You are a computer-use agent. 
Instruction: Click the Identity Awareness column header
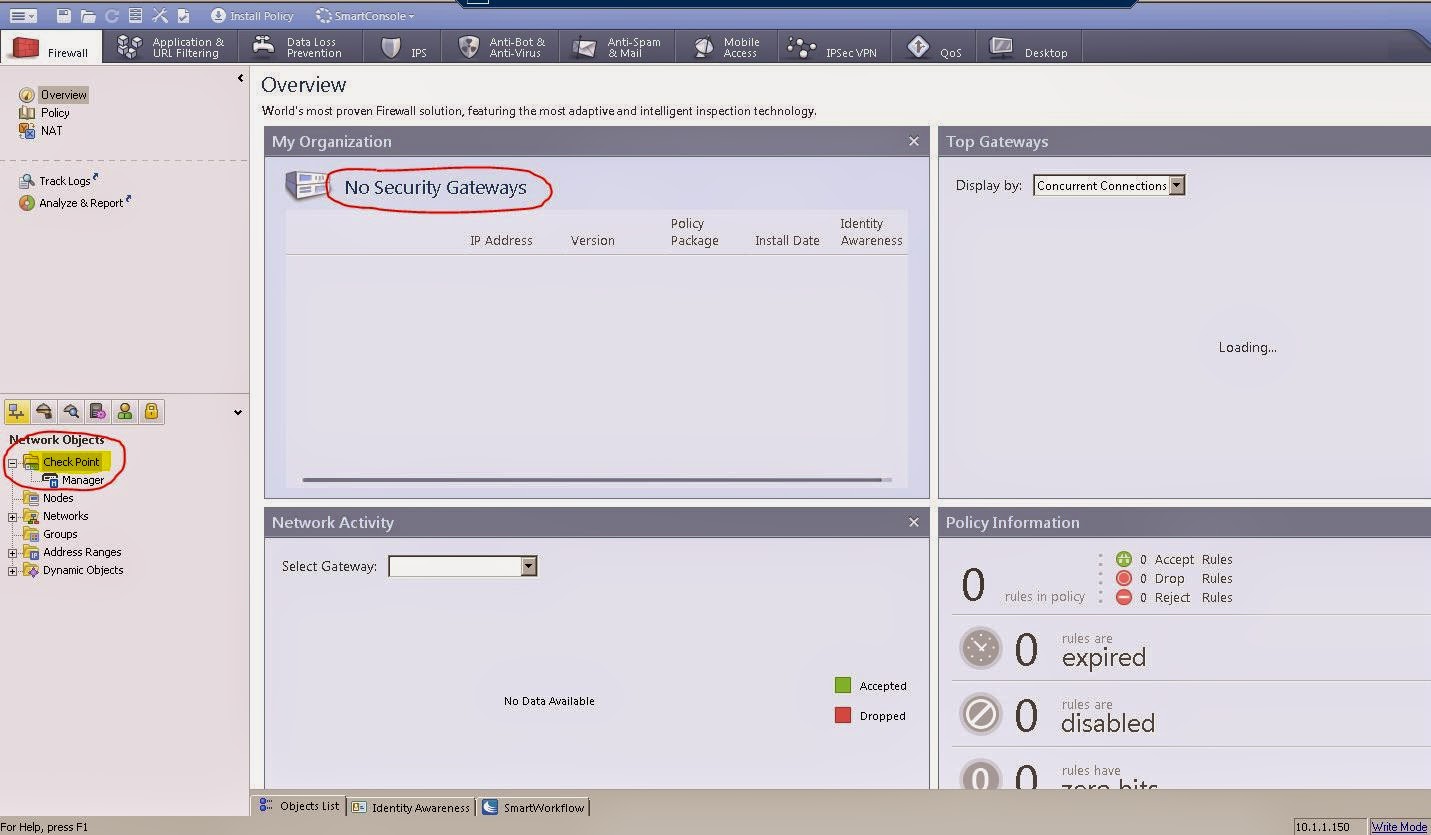tap(871, 232)
